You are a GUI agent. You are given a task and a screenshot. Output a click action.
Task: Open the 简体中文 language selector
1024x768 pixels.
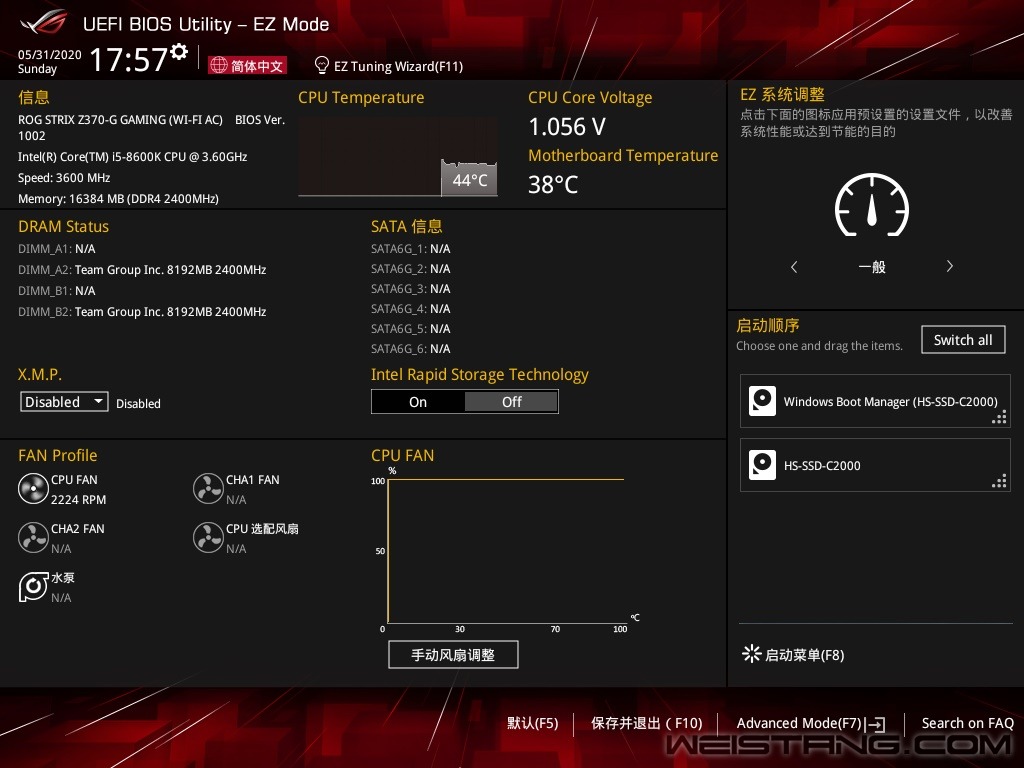tap(247, 66)
